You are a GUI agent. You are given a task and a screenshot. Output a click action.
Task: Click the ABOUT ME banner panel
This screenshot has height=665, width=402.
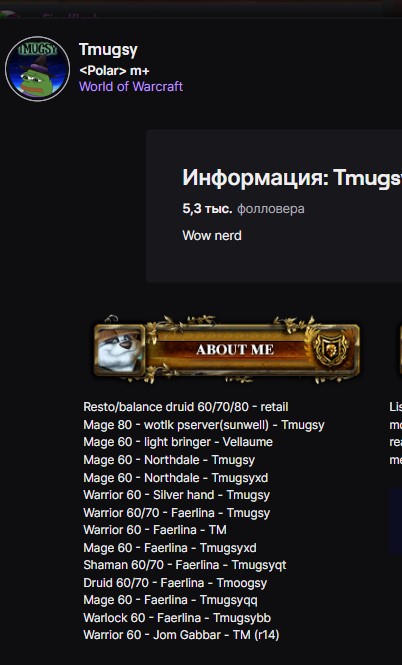(227, 349)
